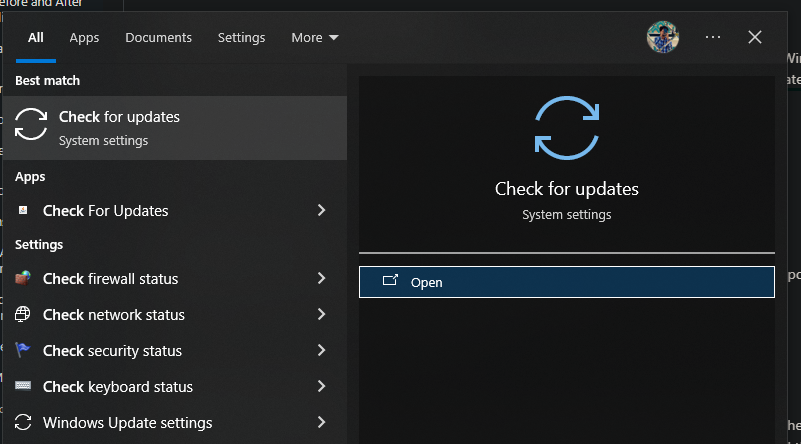Viewport: 801px width, 444px height.
Task: Click the sync icon beside Check for updates
Action: [31, 125]
